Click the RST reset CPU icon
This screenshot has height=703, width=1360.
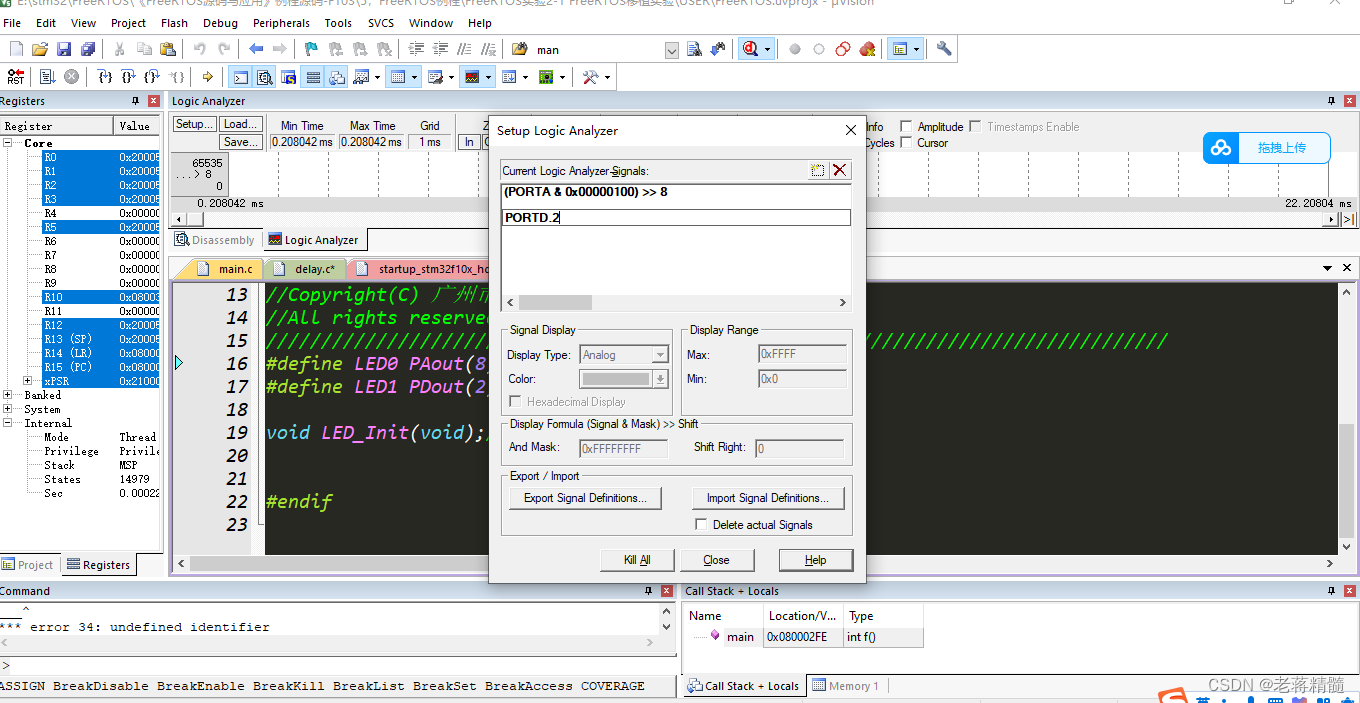coord(16,77)
